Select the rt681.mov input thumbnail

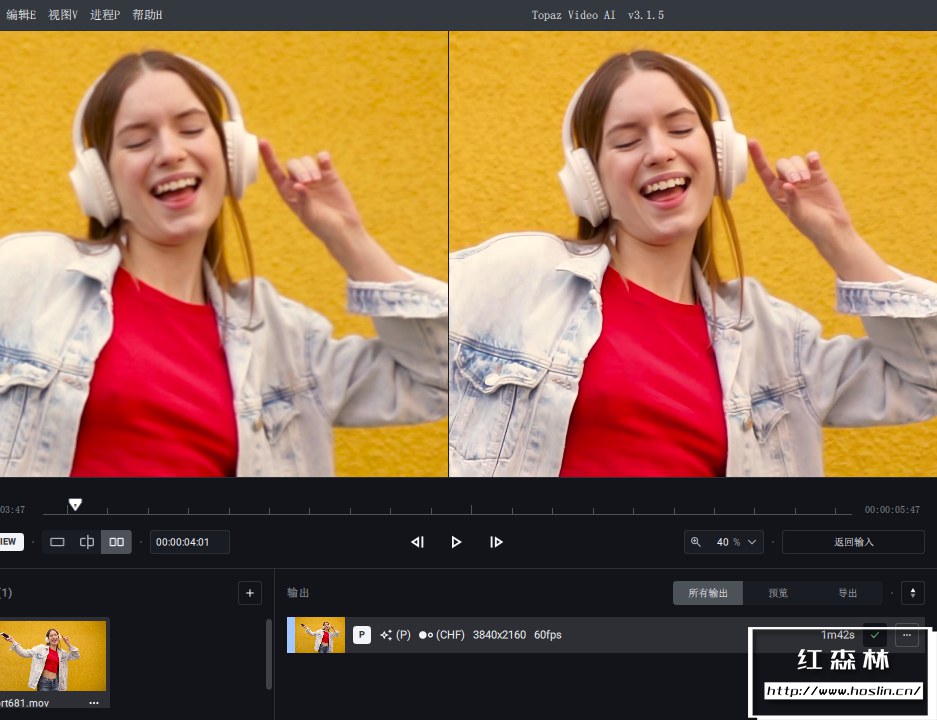pos(54,655)
